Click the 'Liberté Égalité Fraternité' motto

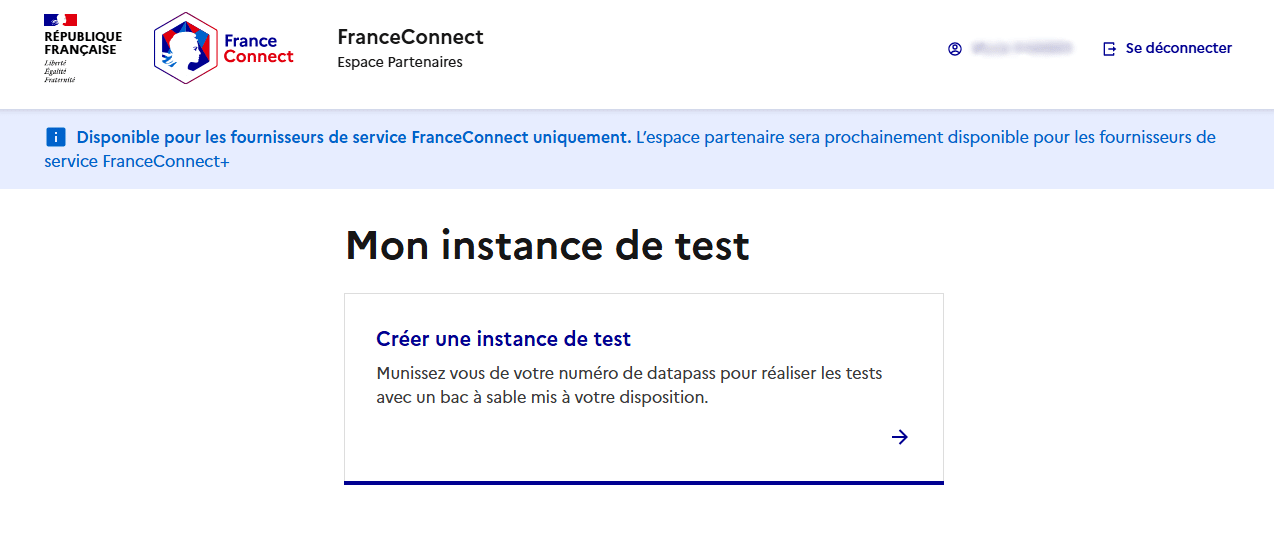coord(59,71)
